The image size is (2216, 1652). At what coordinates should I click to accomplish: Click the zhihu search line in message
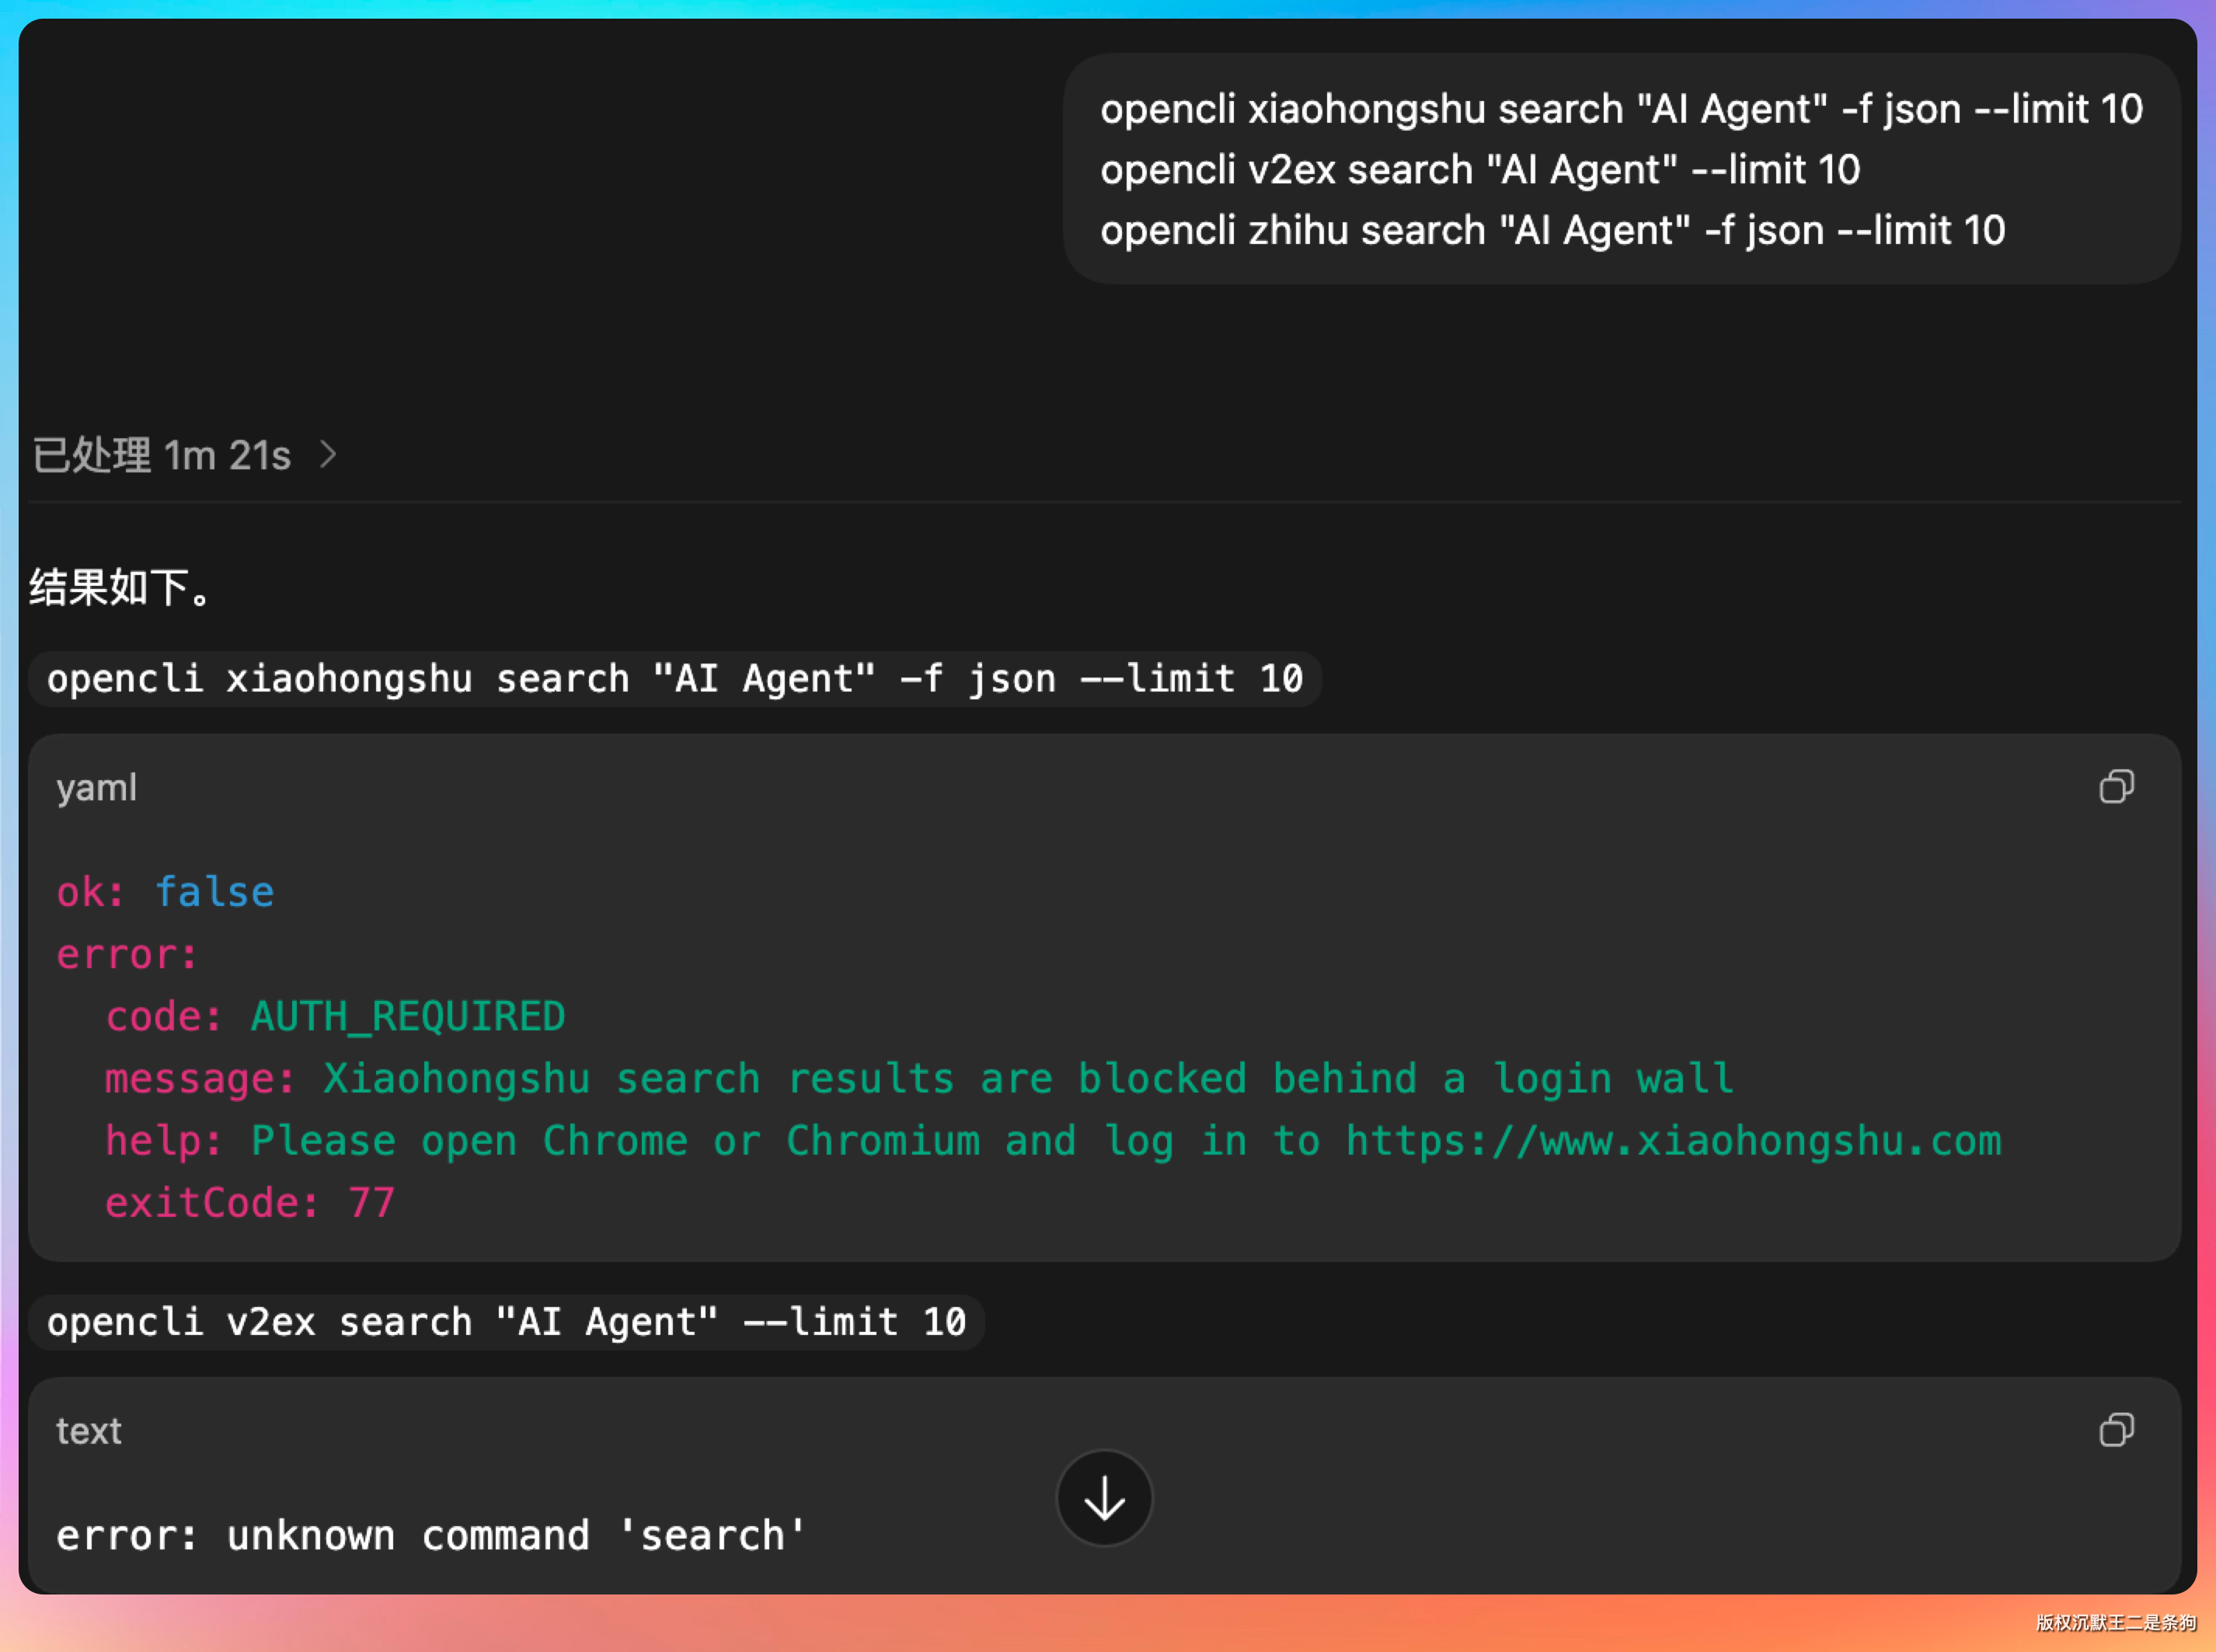pyautogui.click(x=1552, y=231)
